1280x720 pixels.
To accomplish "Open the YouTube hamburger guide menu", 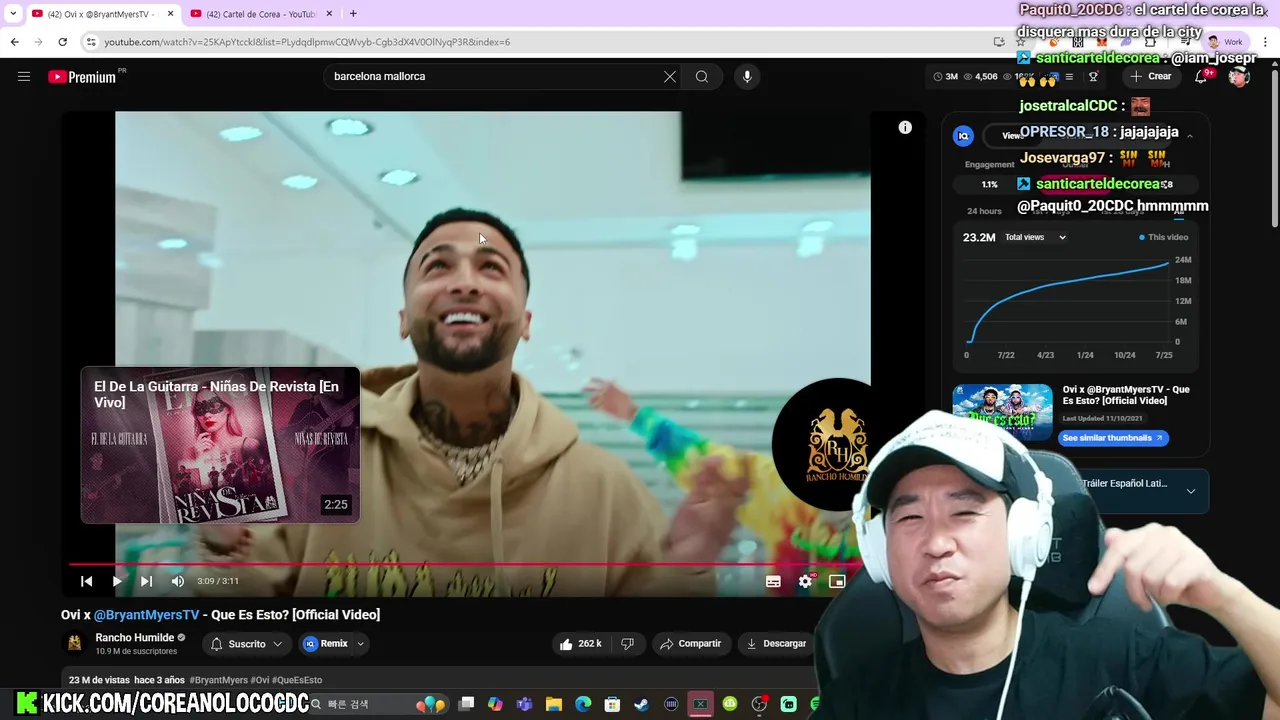I will pyautogui.click(x=24, y=76).
